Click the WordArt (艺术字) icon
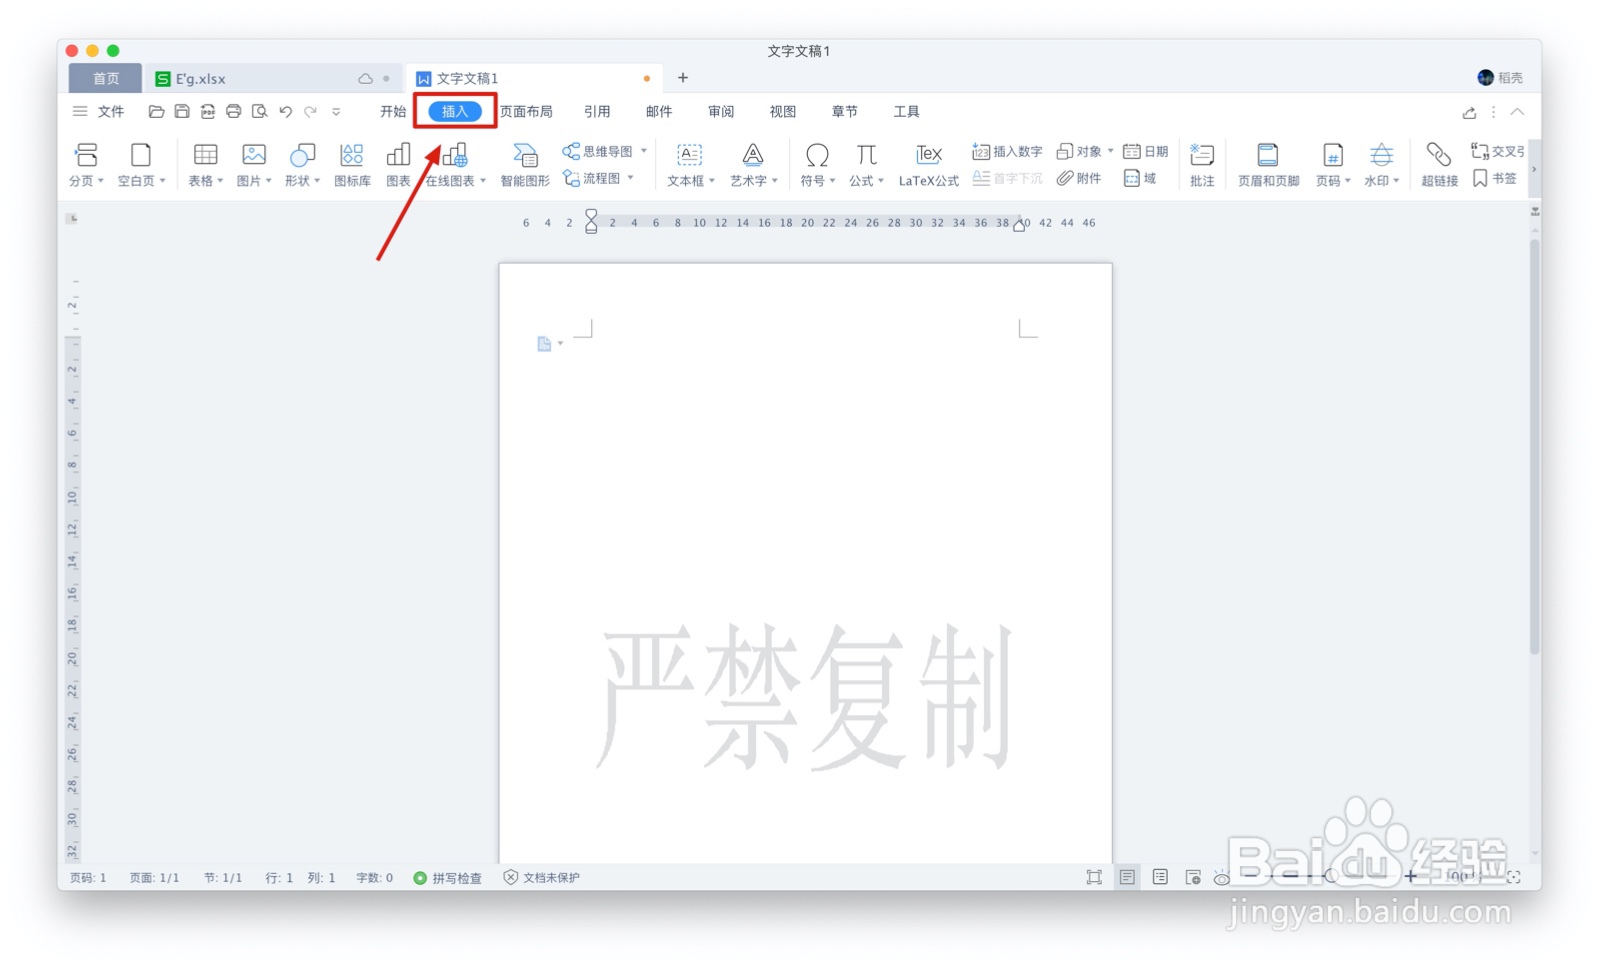1599x967 pixels. pos(752,155)
